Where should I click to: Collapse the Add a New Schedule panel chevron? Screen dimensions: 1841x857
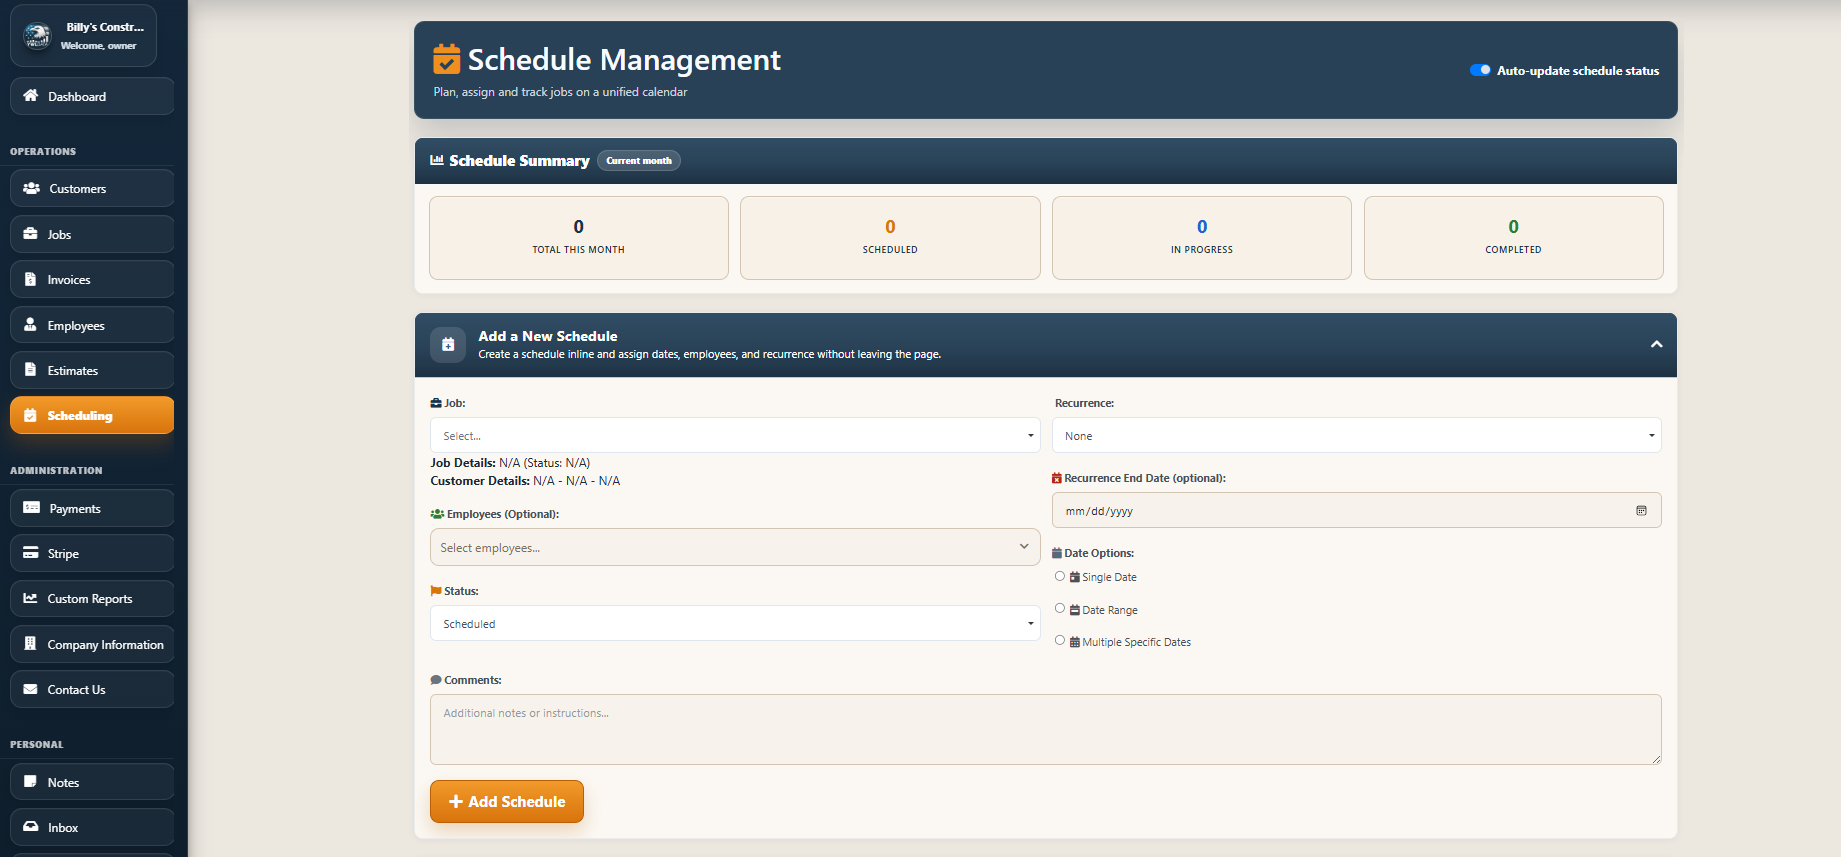click(x=1656, y=344)
